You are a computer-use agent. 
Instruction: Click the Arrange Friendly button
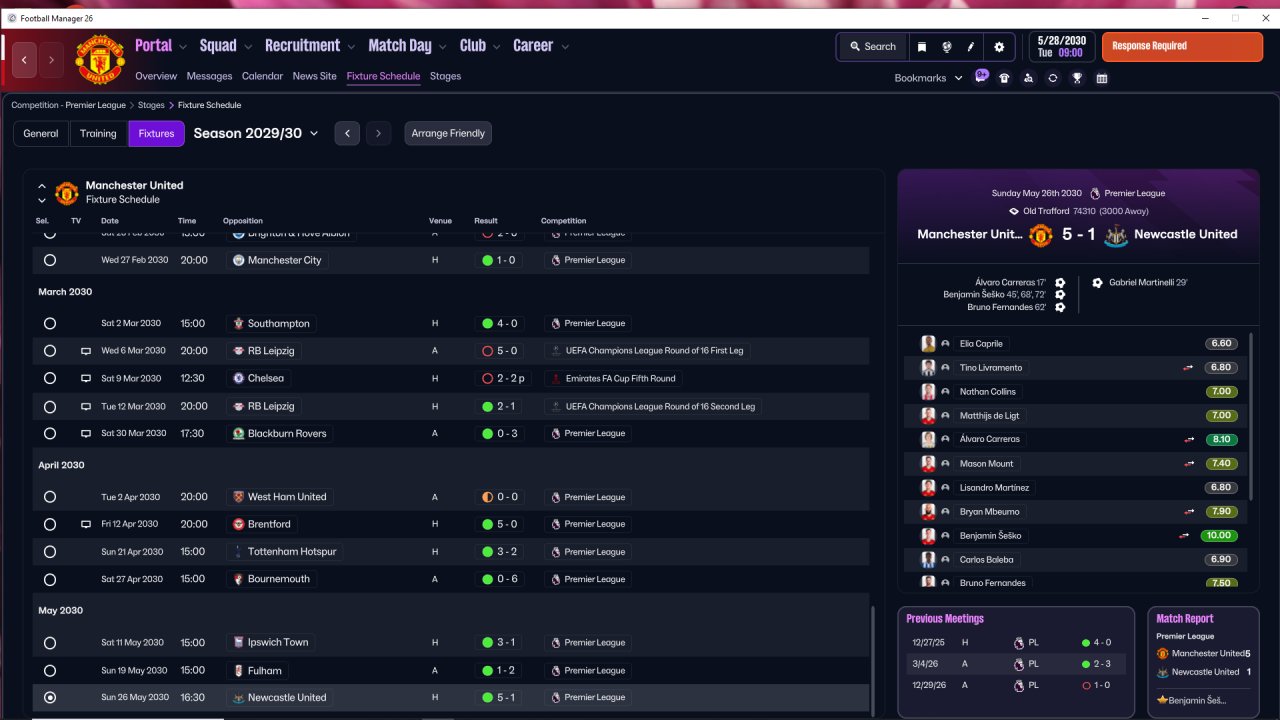click(x=448, y=133)
